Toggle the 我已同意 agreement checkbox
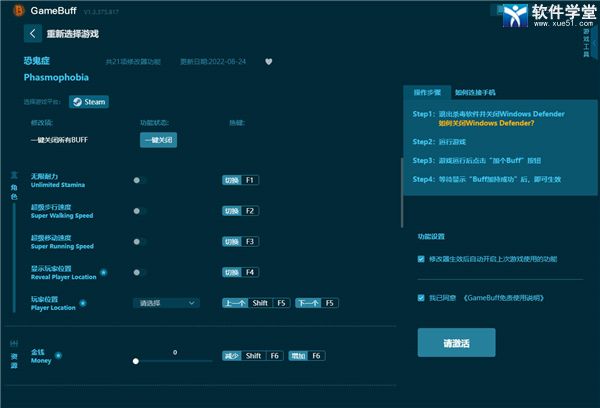The image size is (600, 408). [x=421, y=297]
